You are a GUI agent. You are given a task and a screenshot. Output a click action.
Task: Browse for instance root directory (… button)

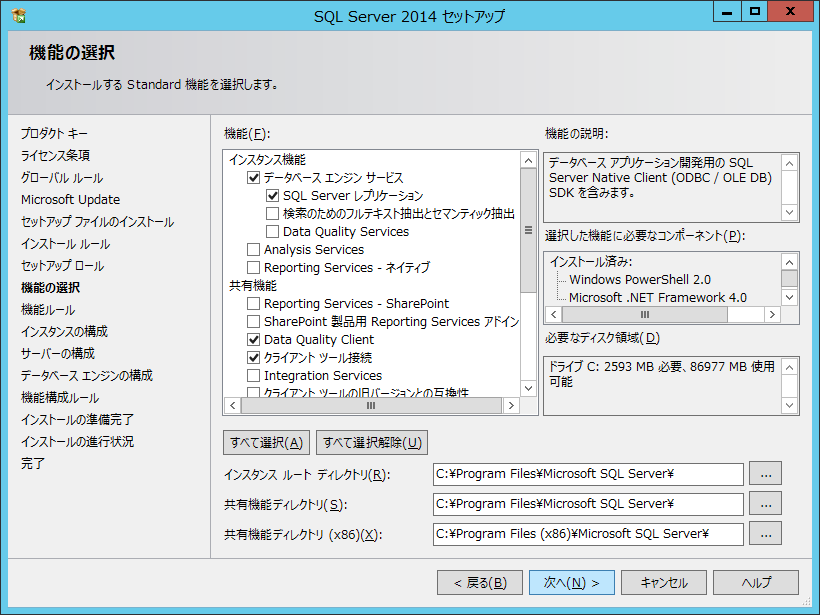765,474
